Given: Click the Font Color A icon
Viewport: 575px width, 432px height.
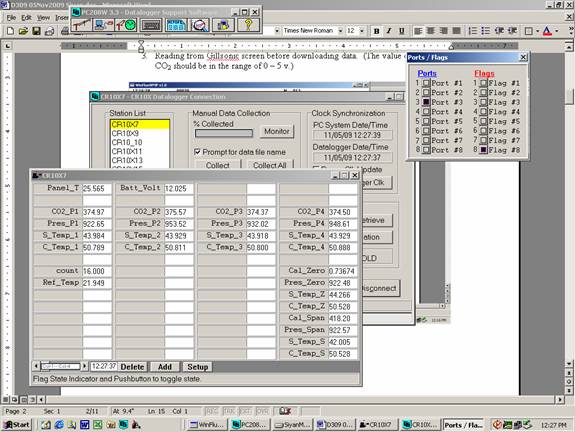Looking at the screenshot, I should 547,31.
